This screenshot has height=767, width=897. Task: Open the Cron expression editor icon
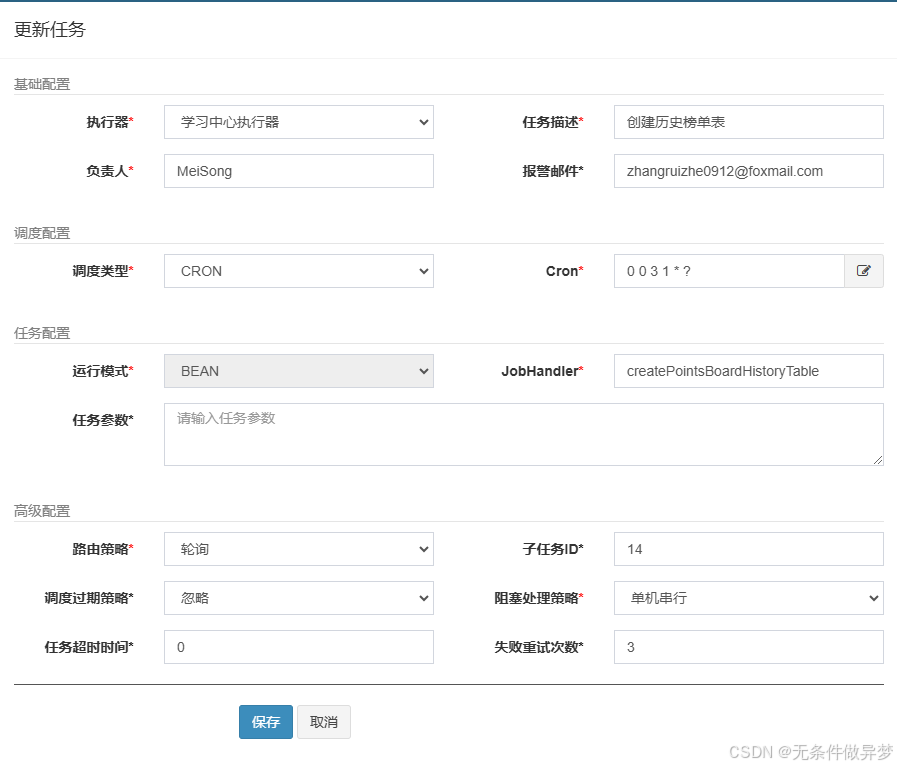click(x=864, y=271)
